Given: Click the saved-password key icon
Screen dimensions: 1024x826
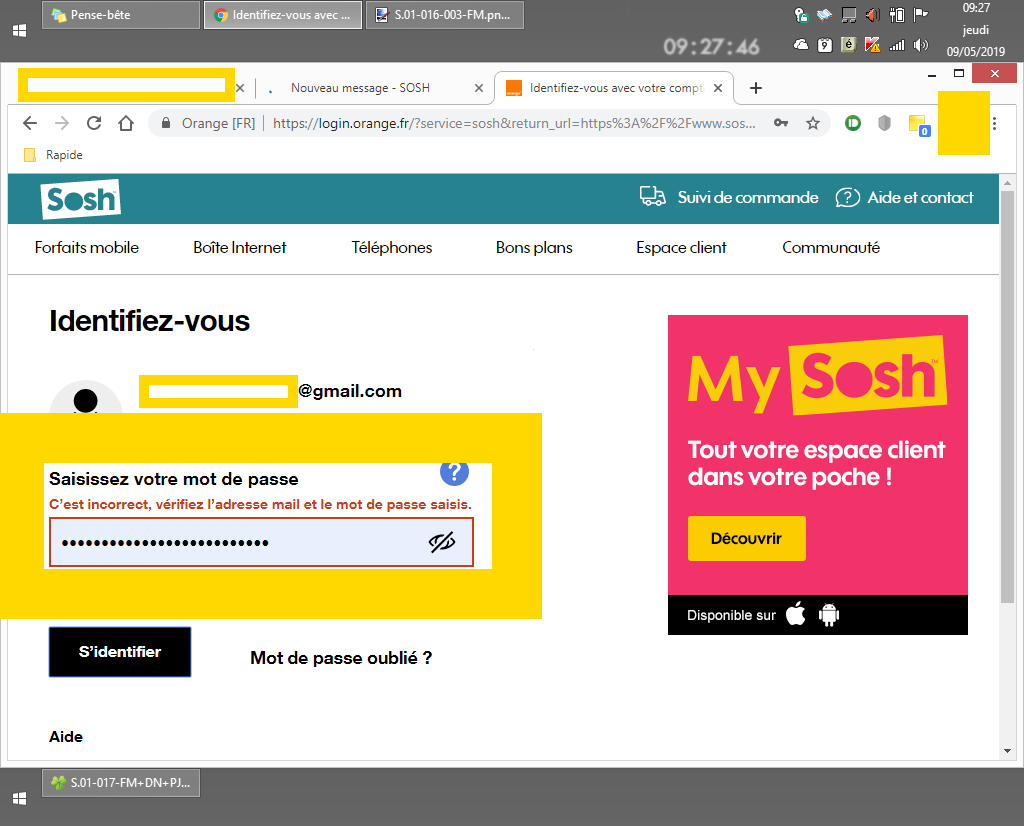Looking at the screenshot, I should click(x=780, y=123).
